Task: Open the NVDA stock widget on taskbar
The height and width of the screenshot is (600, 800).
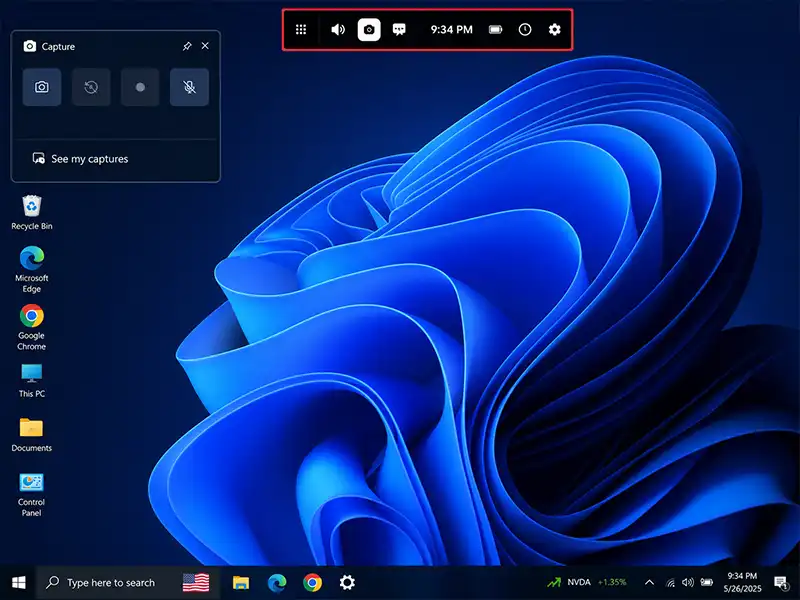Action: click(x=587, y=582)
